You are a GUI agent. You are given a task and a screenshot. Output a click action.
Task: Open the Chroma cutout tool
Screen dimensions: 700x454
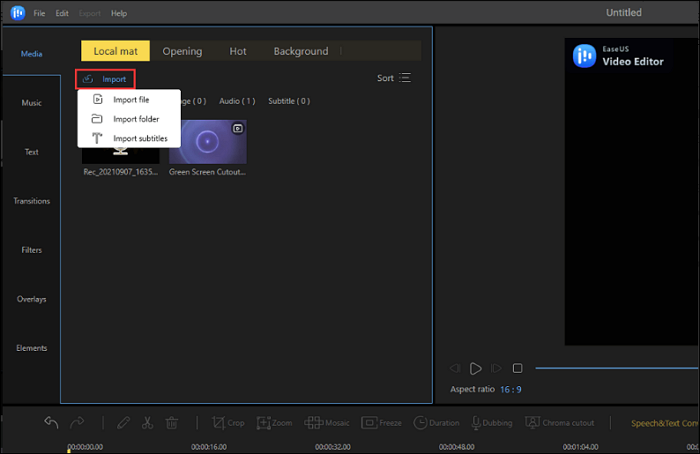(x=560, y=423)
